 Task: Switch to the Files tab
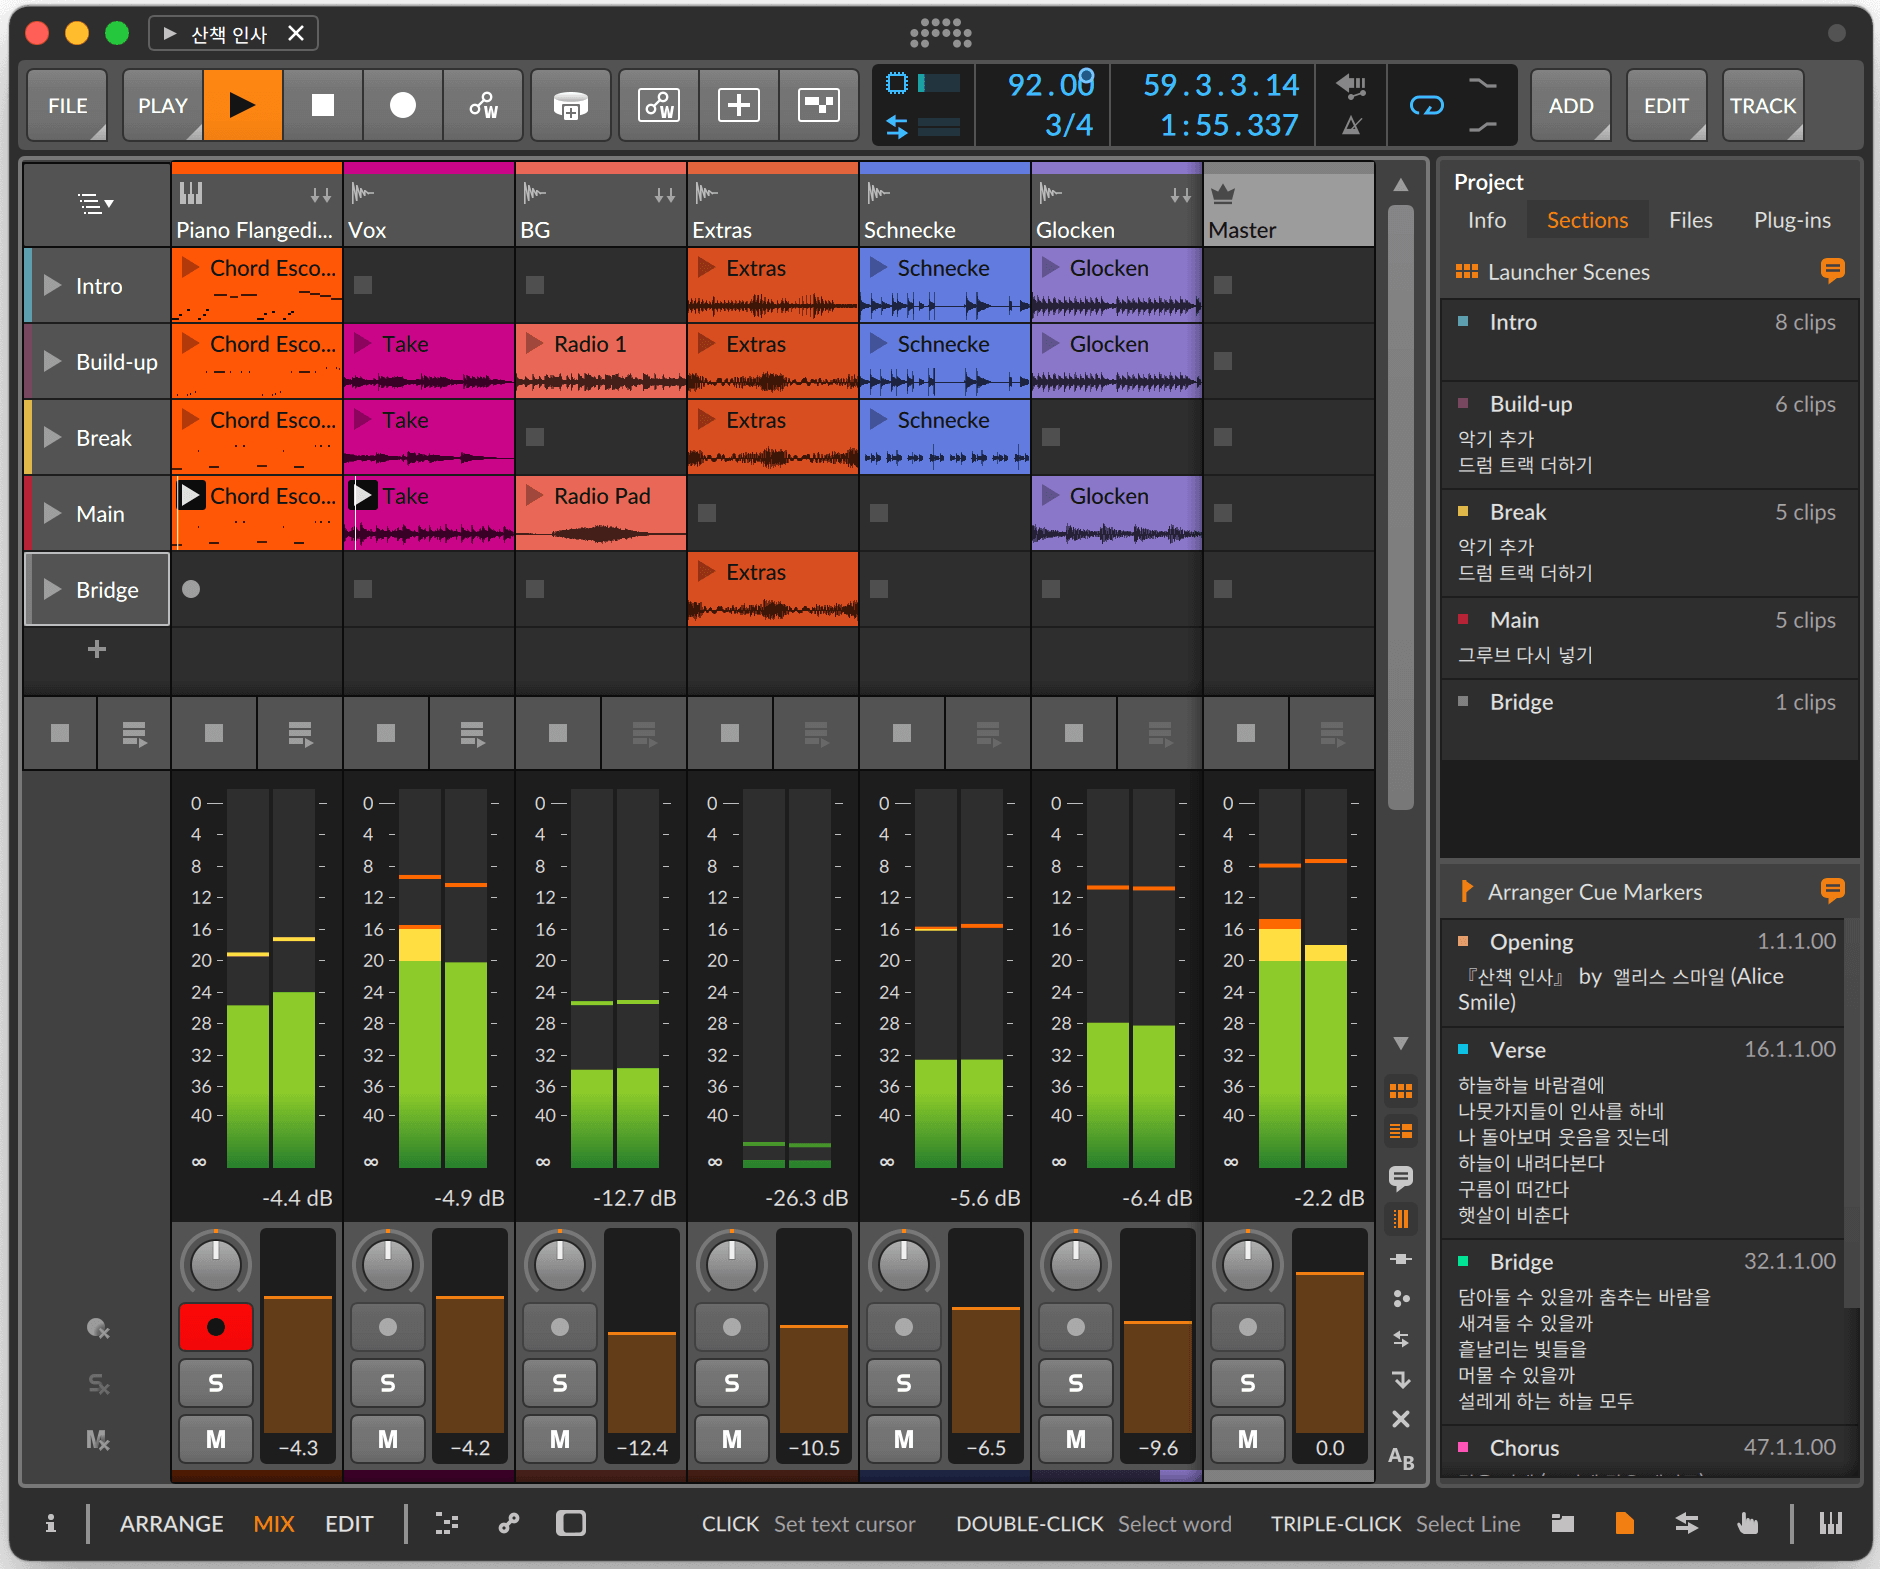click(1690, 220)
